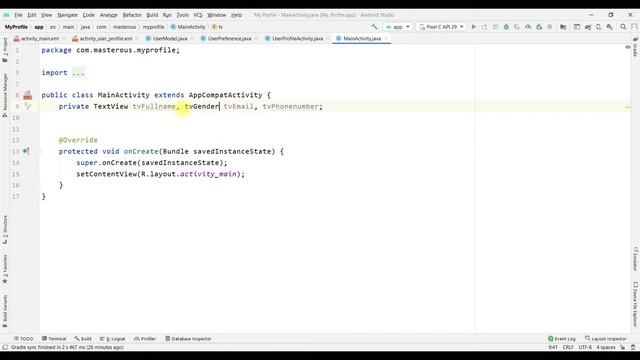Open the Build menu
Viewport: 640px width, 360px height.
click(x=152, y=15)
